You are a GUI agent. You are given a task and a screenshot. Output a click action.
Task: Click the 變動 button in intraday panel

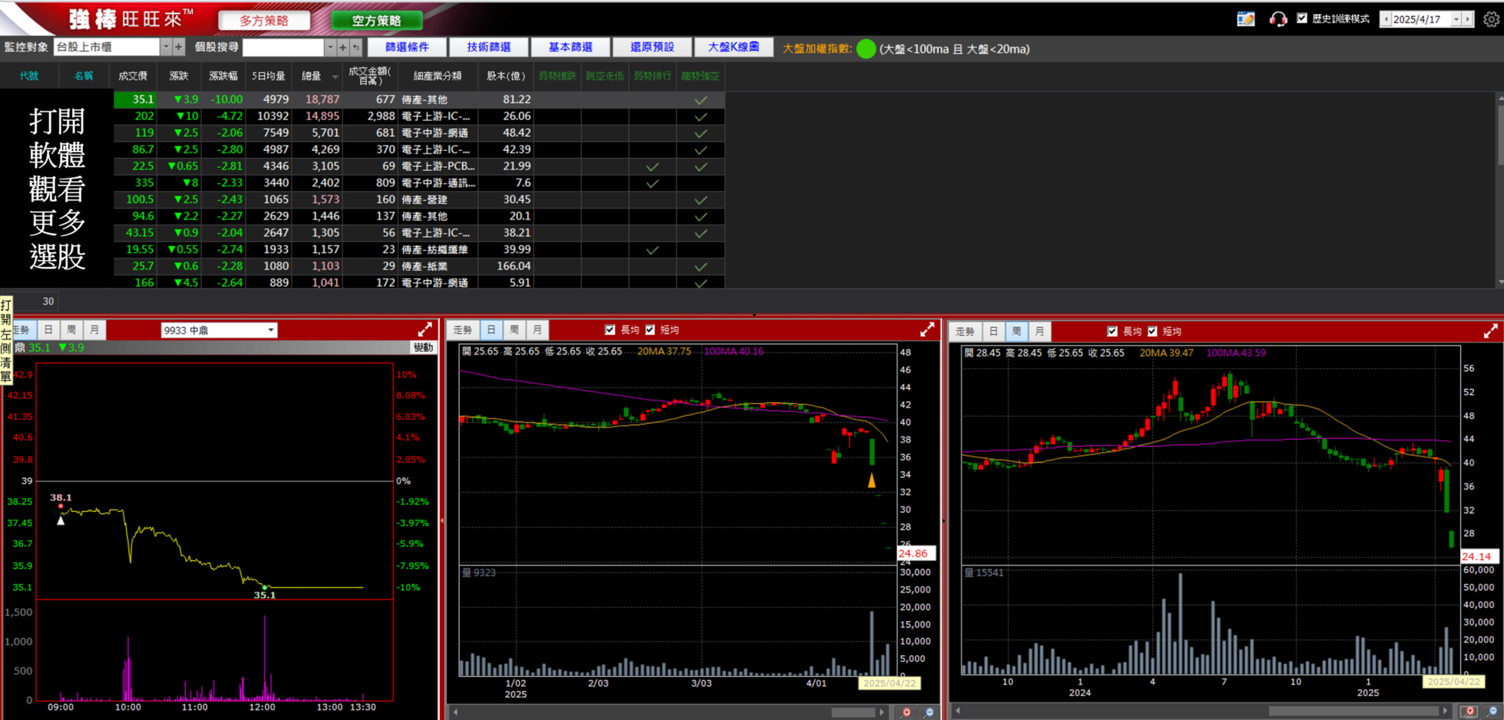point(424,347)
